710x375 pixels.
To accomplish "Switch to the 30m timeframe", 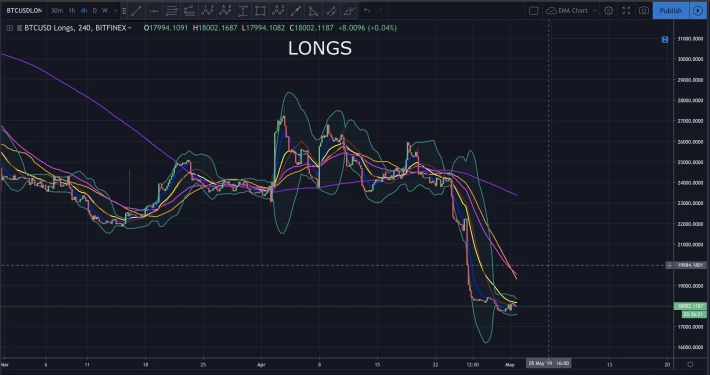I will point(57,10).
